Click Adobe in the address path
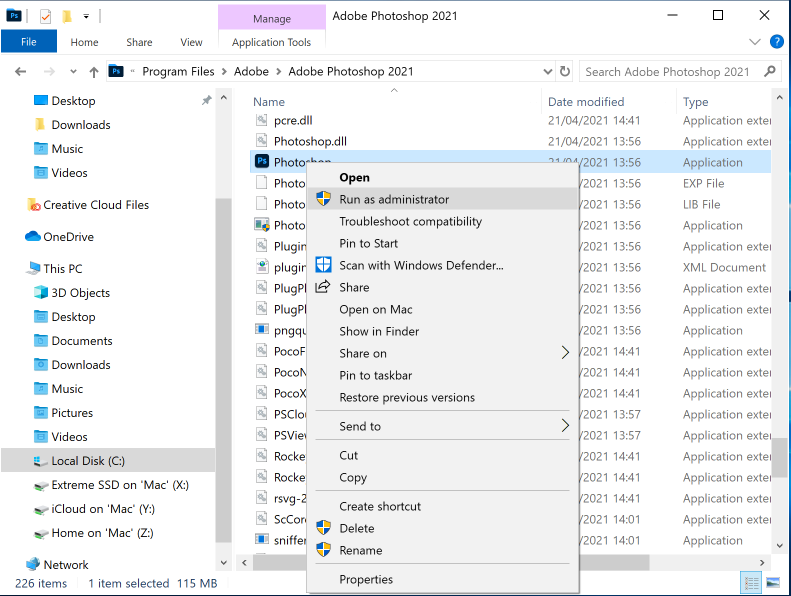 click(251, 72)
